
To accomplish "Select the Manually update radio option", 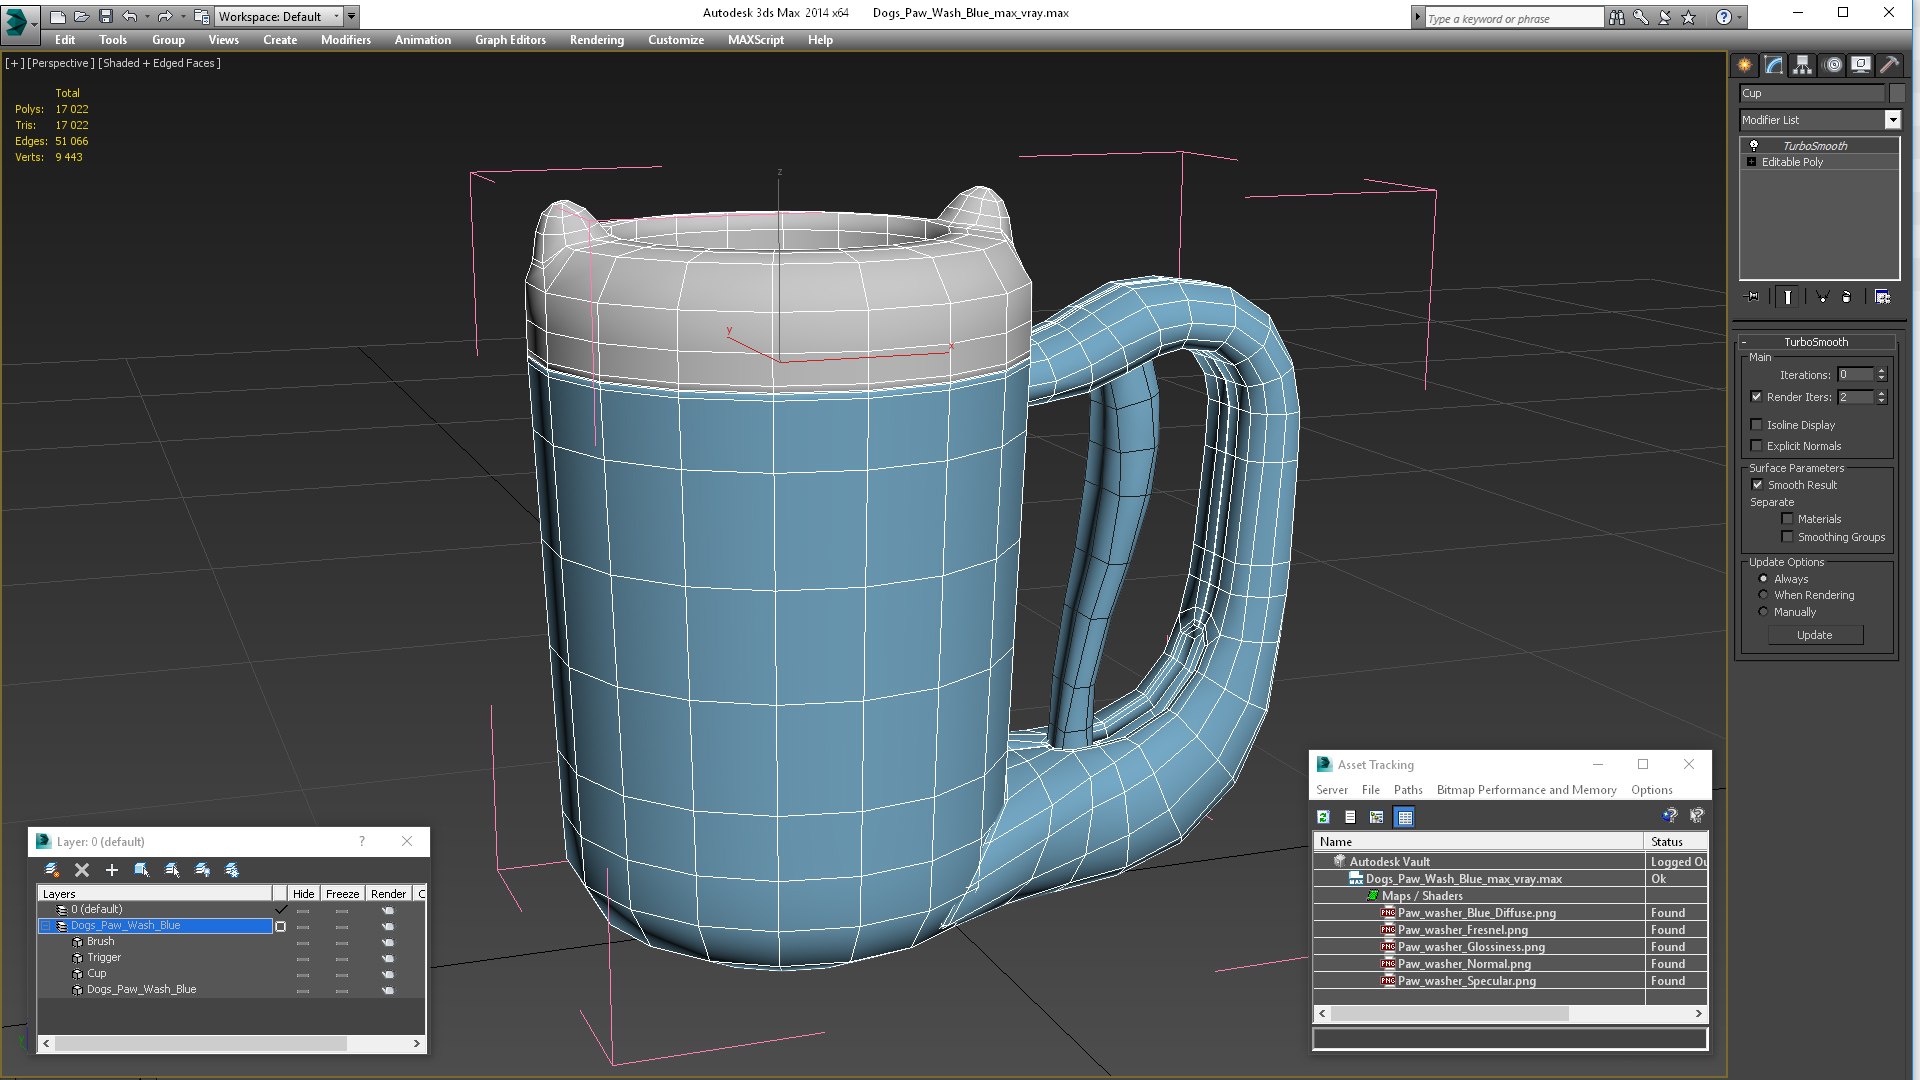I will coord(1763,612).
